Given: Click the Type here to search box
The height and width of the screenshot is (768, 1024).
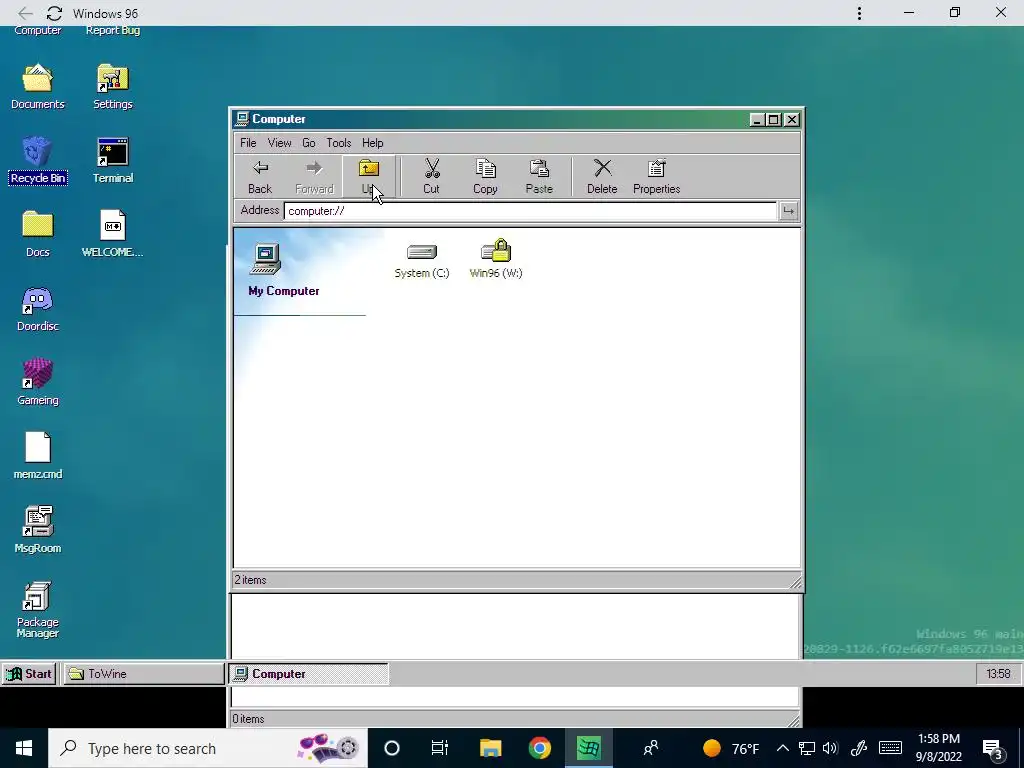Looking at the screenshot, I should point(208,748).
